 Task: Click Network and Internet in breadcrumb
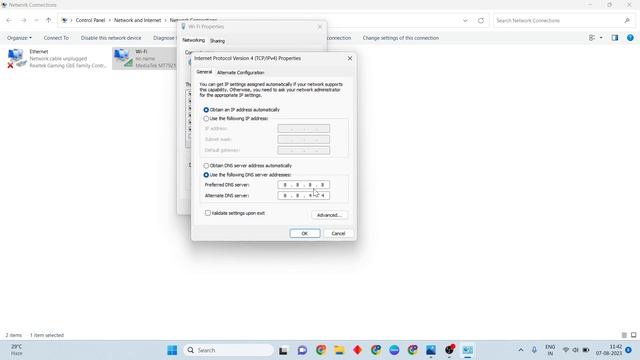(138, 20)
